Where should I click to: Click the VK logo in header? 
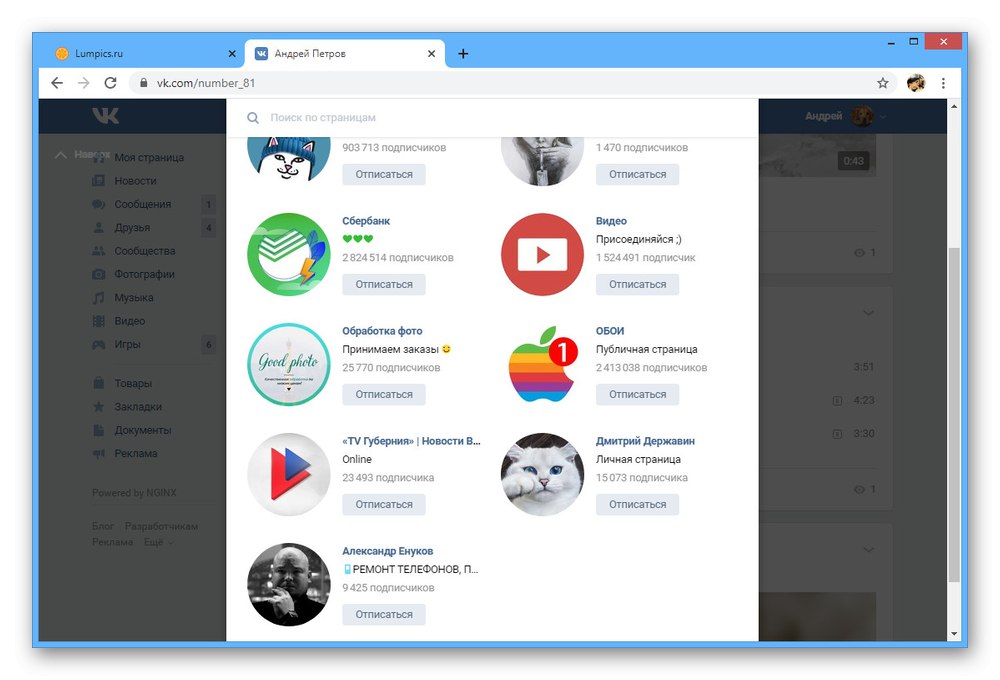[105, 115]
